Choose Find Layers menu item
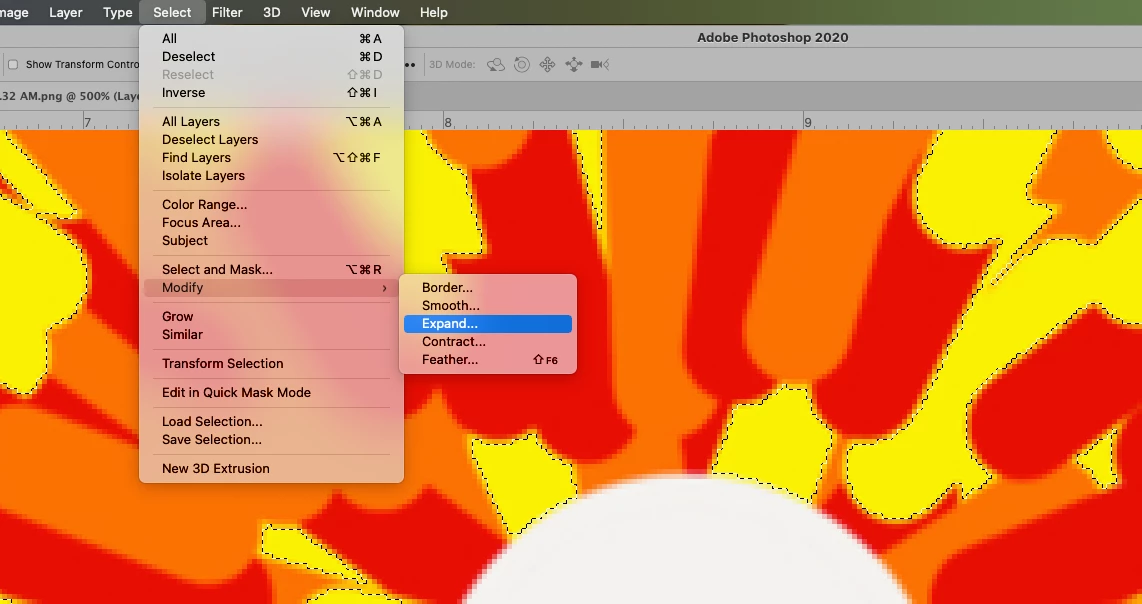Image resolution: width=1142 pixels, height=604 pixels. pyautogui.click(x=271, y=157)
